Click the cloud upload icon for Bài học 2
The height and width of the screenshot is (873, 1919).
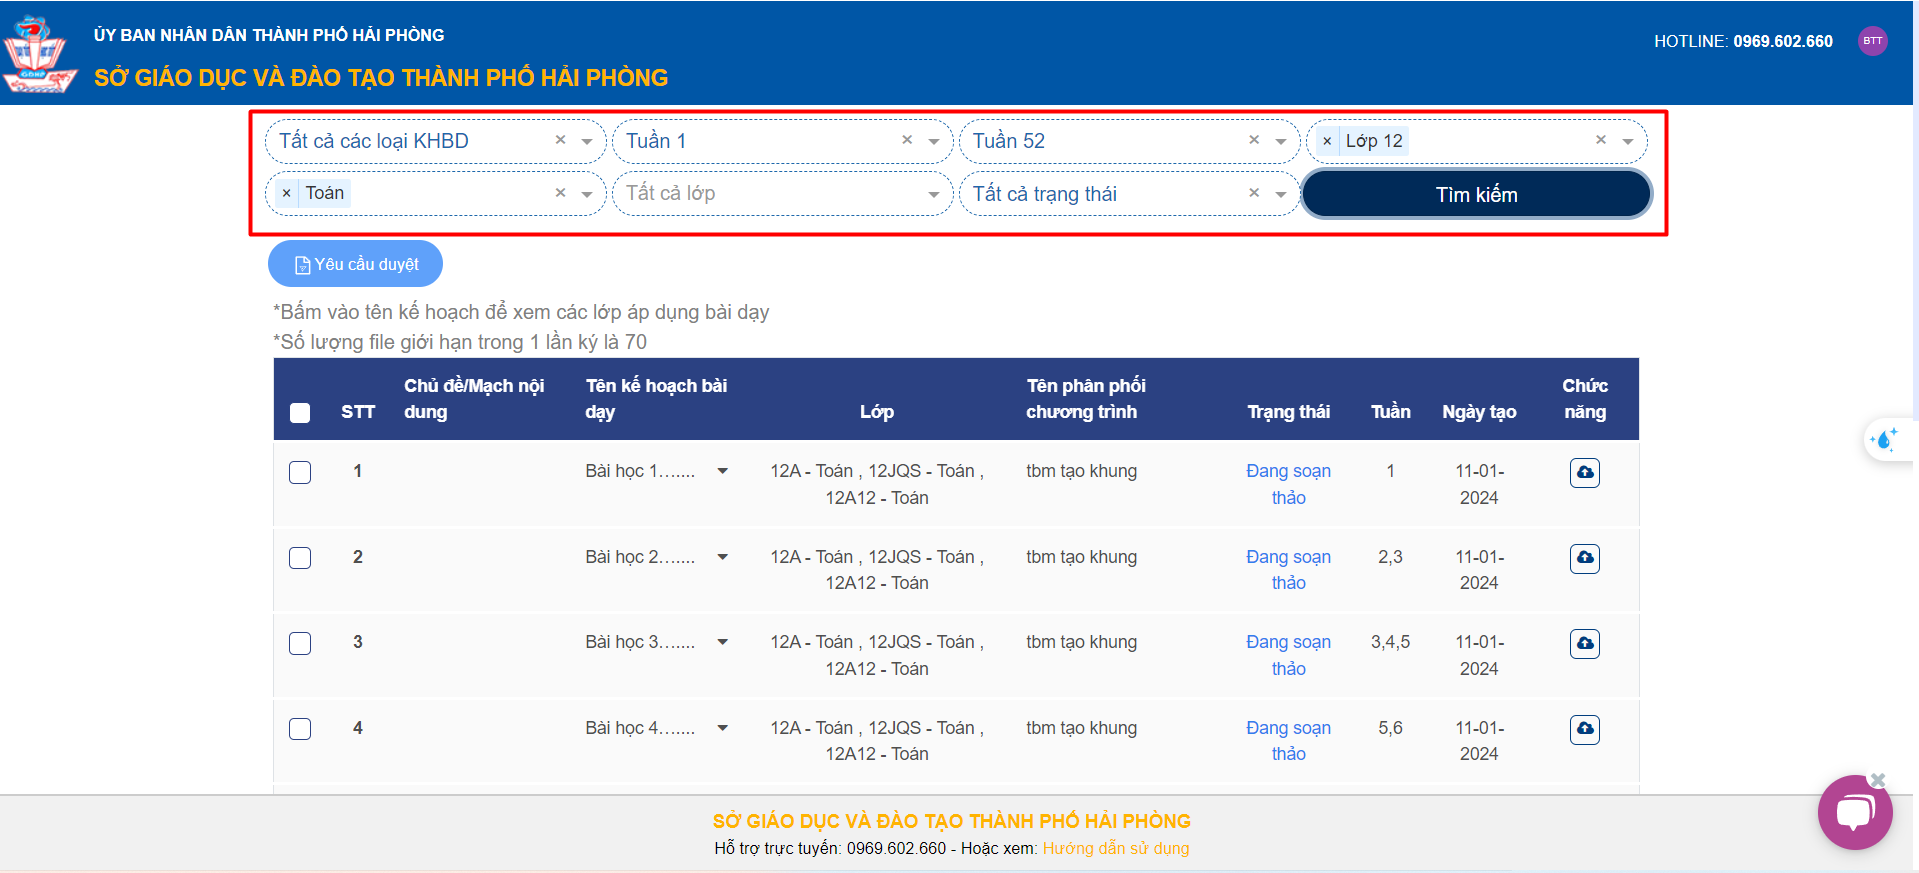click(x=1584, y=558)
